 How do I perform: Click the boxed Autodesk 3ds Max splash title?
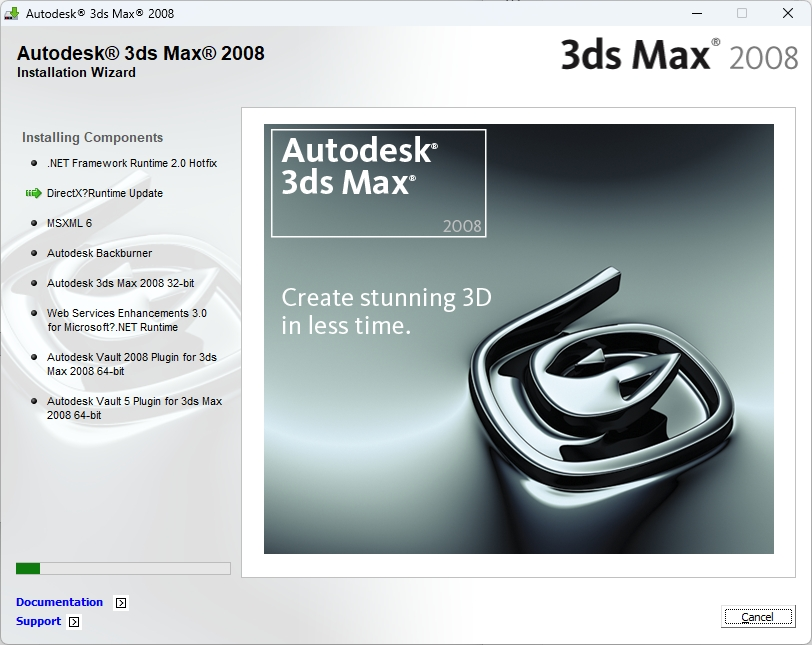click(x=378, y=183)
